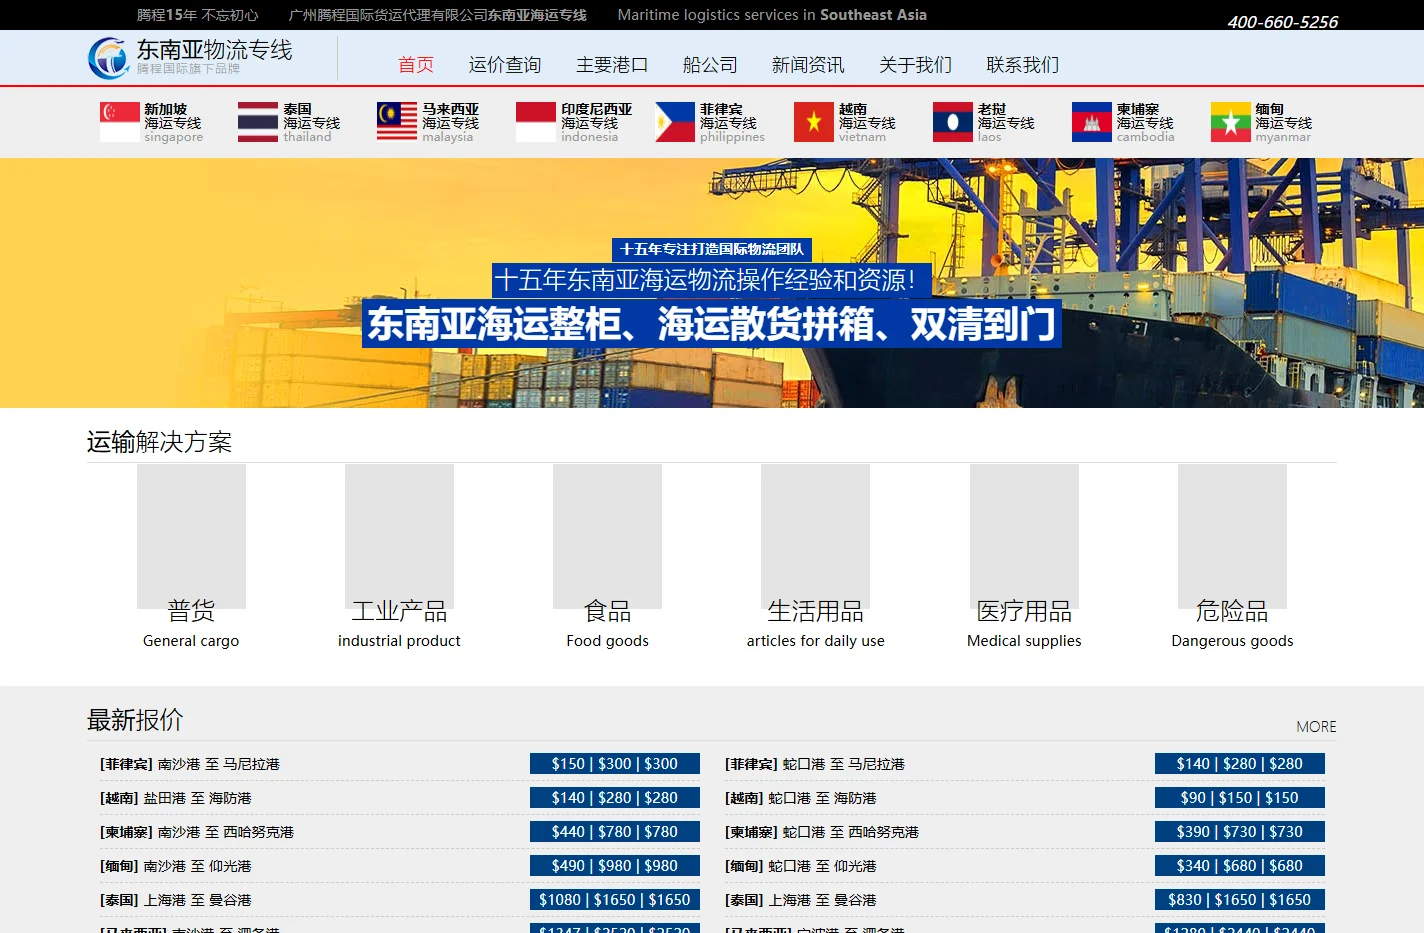Open the 运价查询 menu item

(505, 65)
